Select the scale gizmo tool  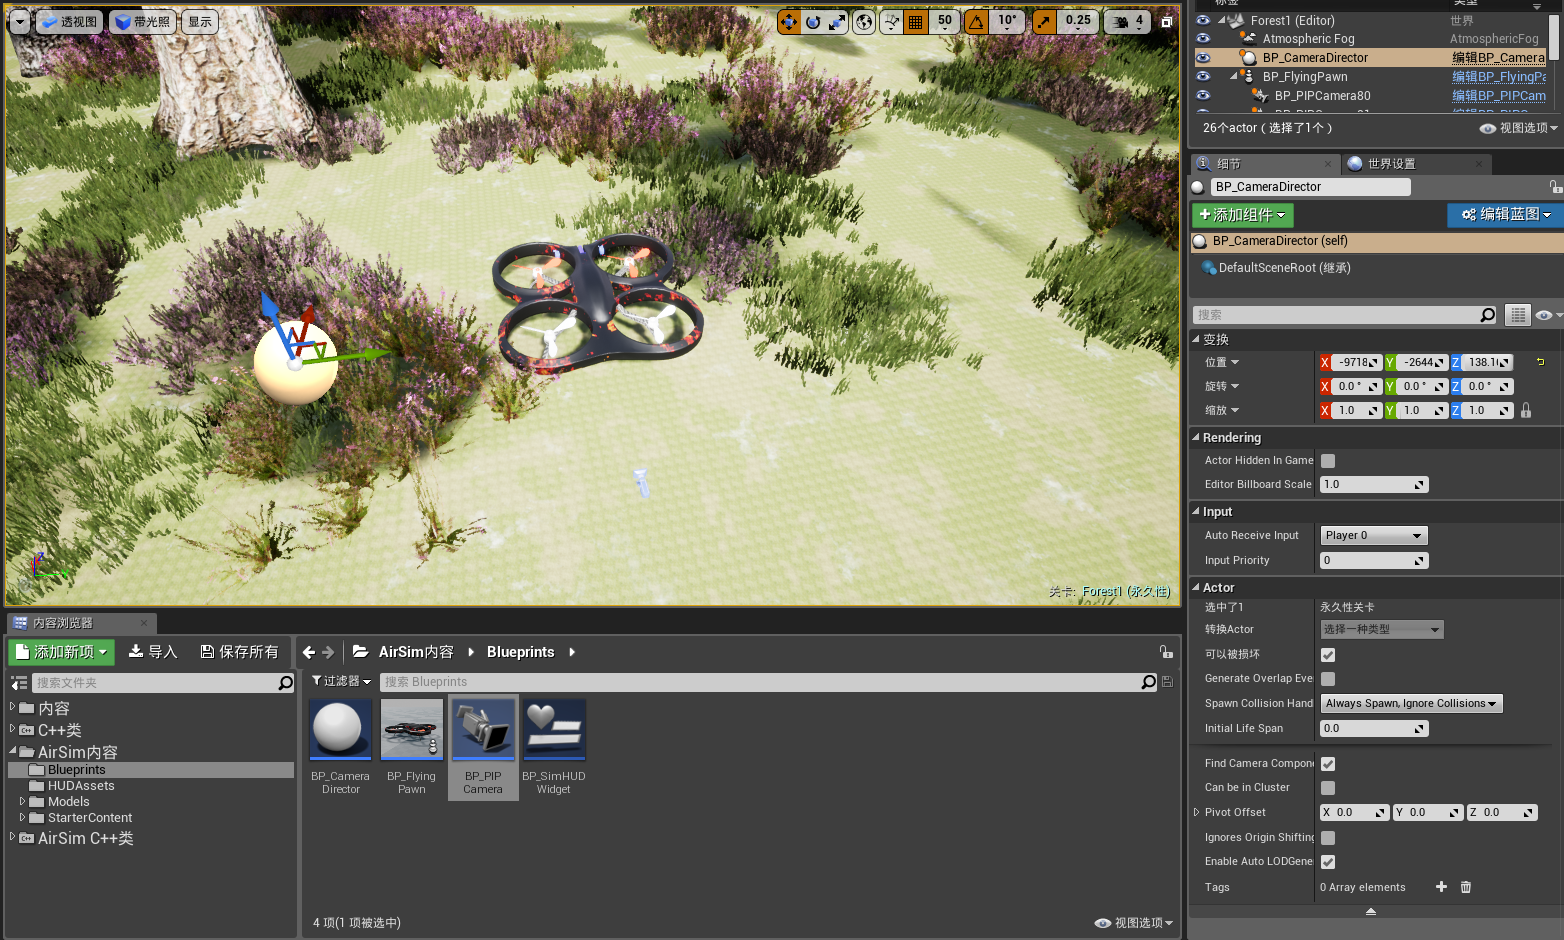click(837, 21)
